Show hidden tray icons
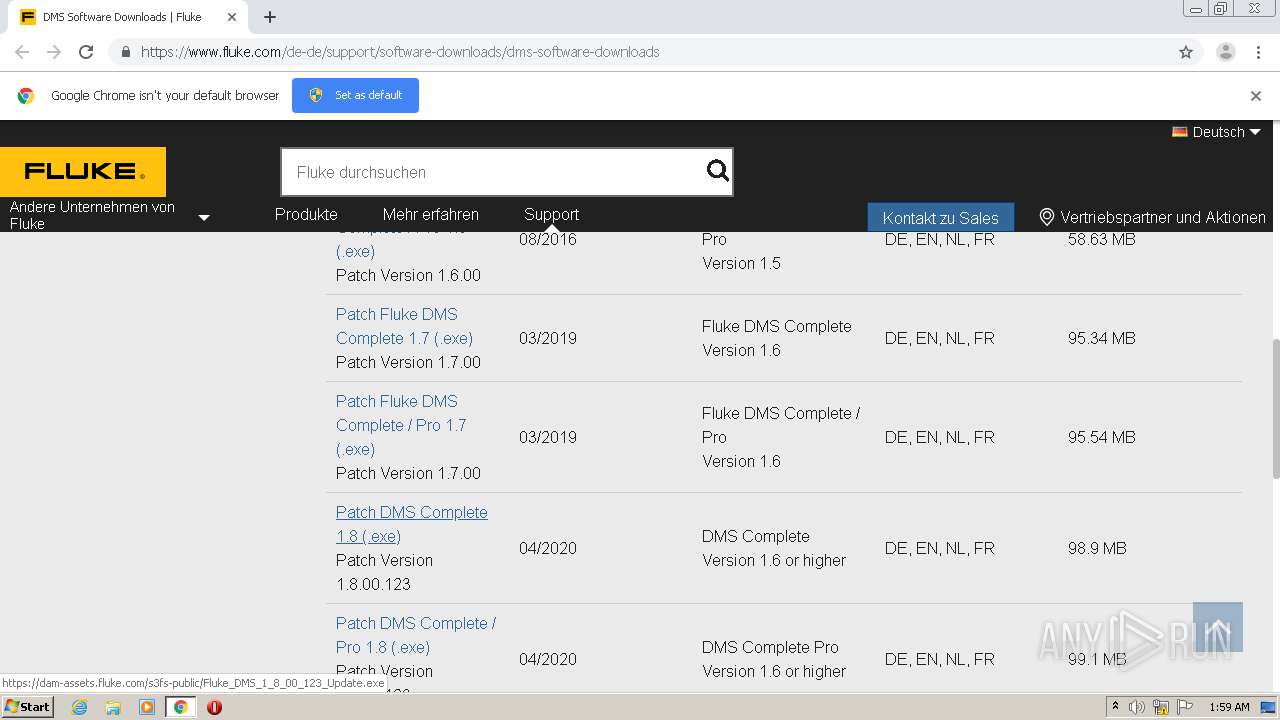Image resolution: width=1280 pixels, height=720 pixels. [1115, 707]
